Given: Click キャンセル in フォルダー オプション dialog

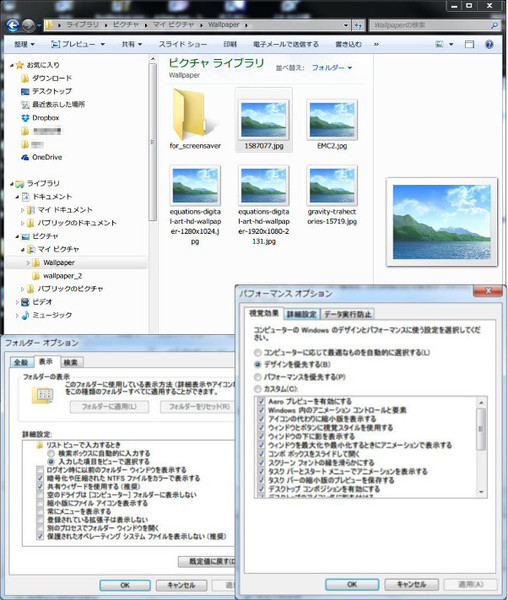Looking at the screenshot, I should pyautogui.click(x=181, y=585).
